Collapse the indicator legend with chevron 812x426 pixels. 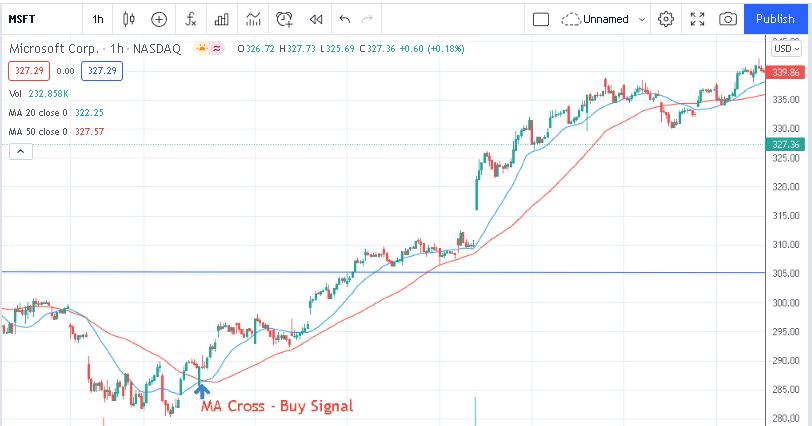[x=21, y=152]
